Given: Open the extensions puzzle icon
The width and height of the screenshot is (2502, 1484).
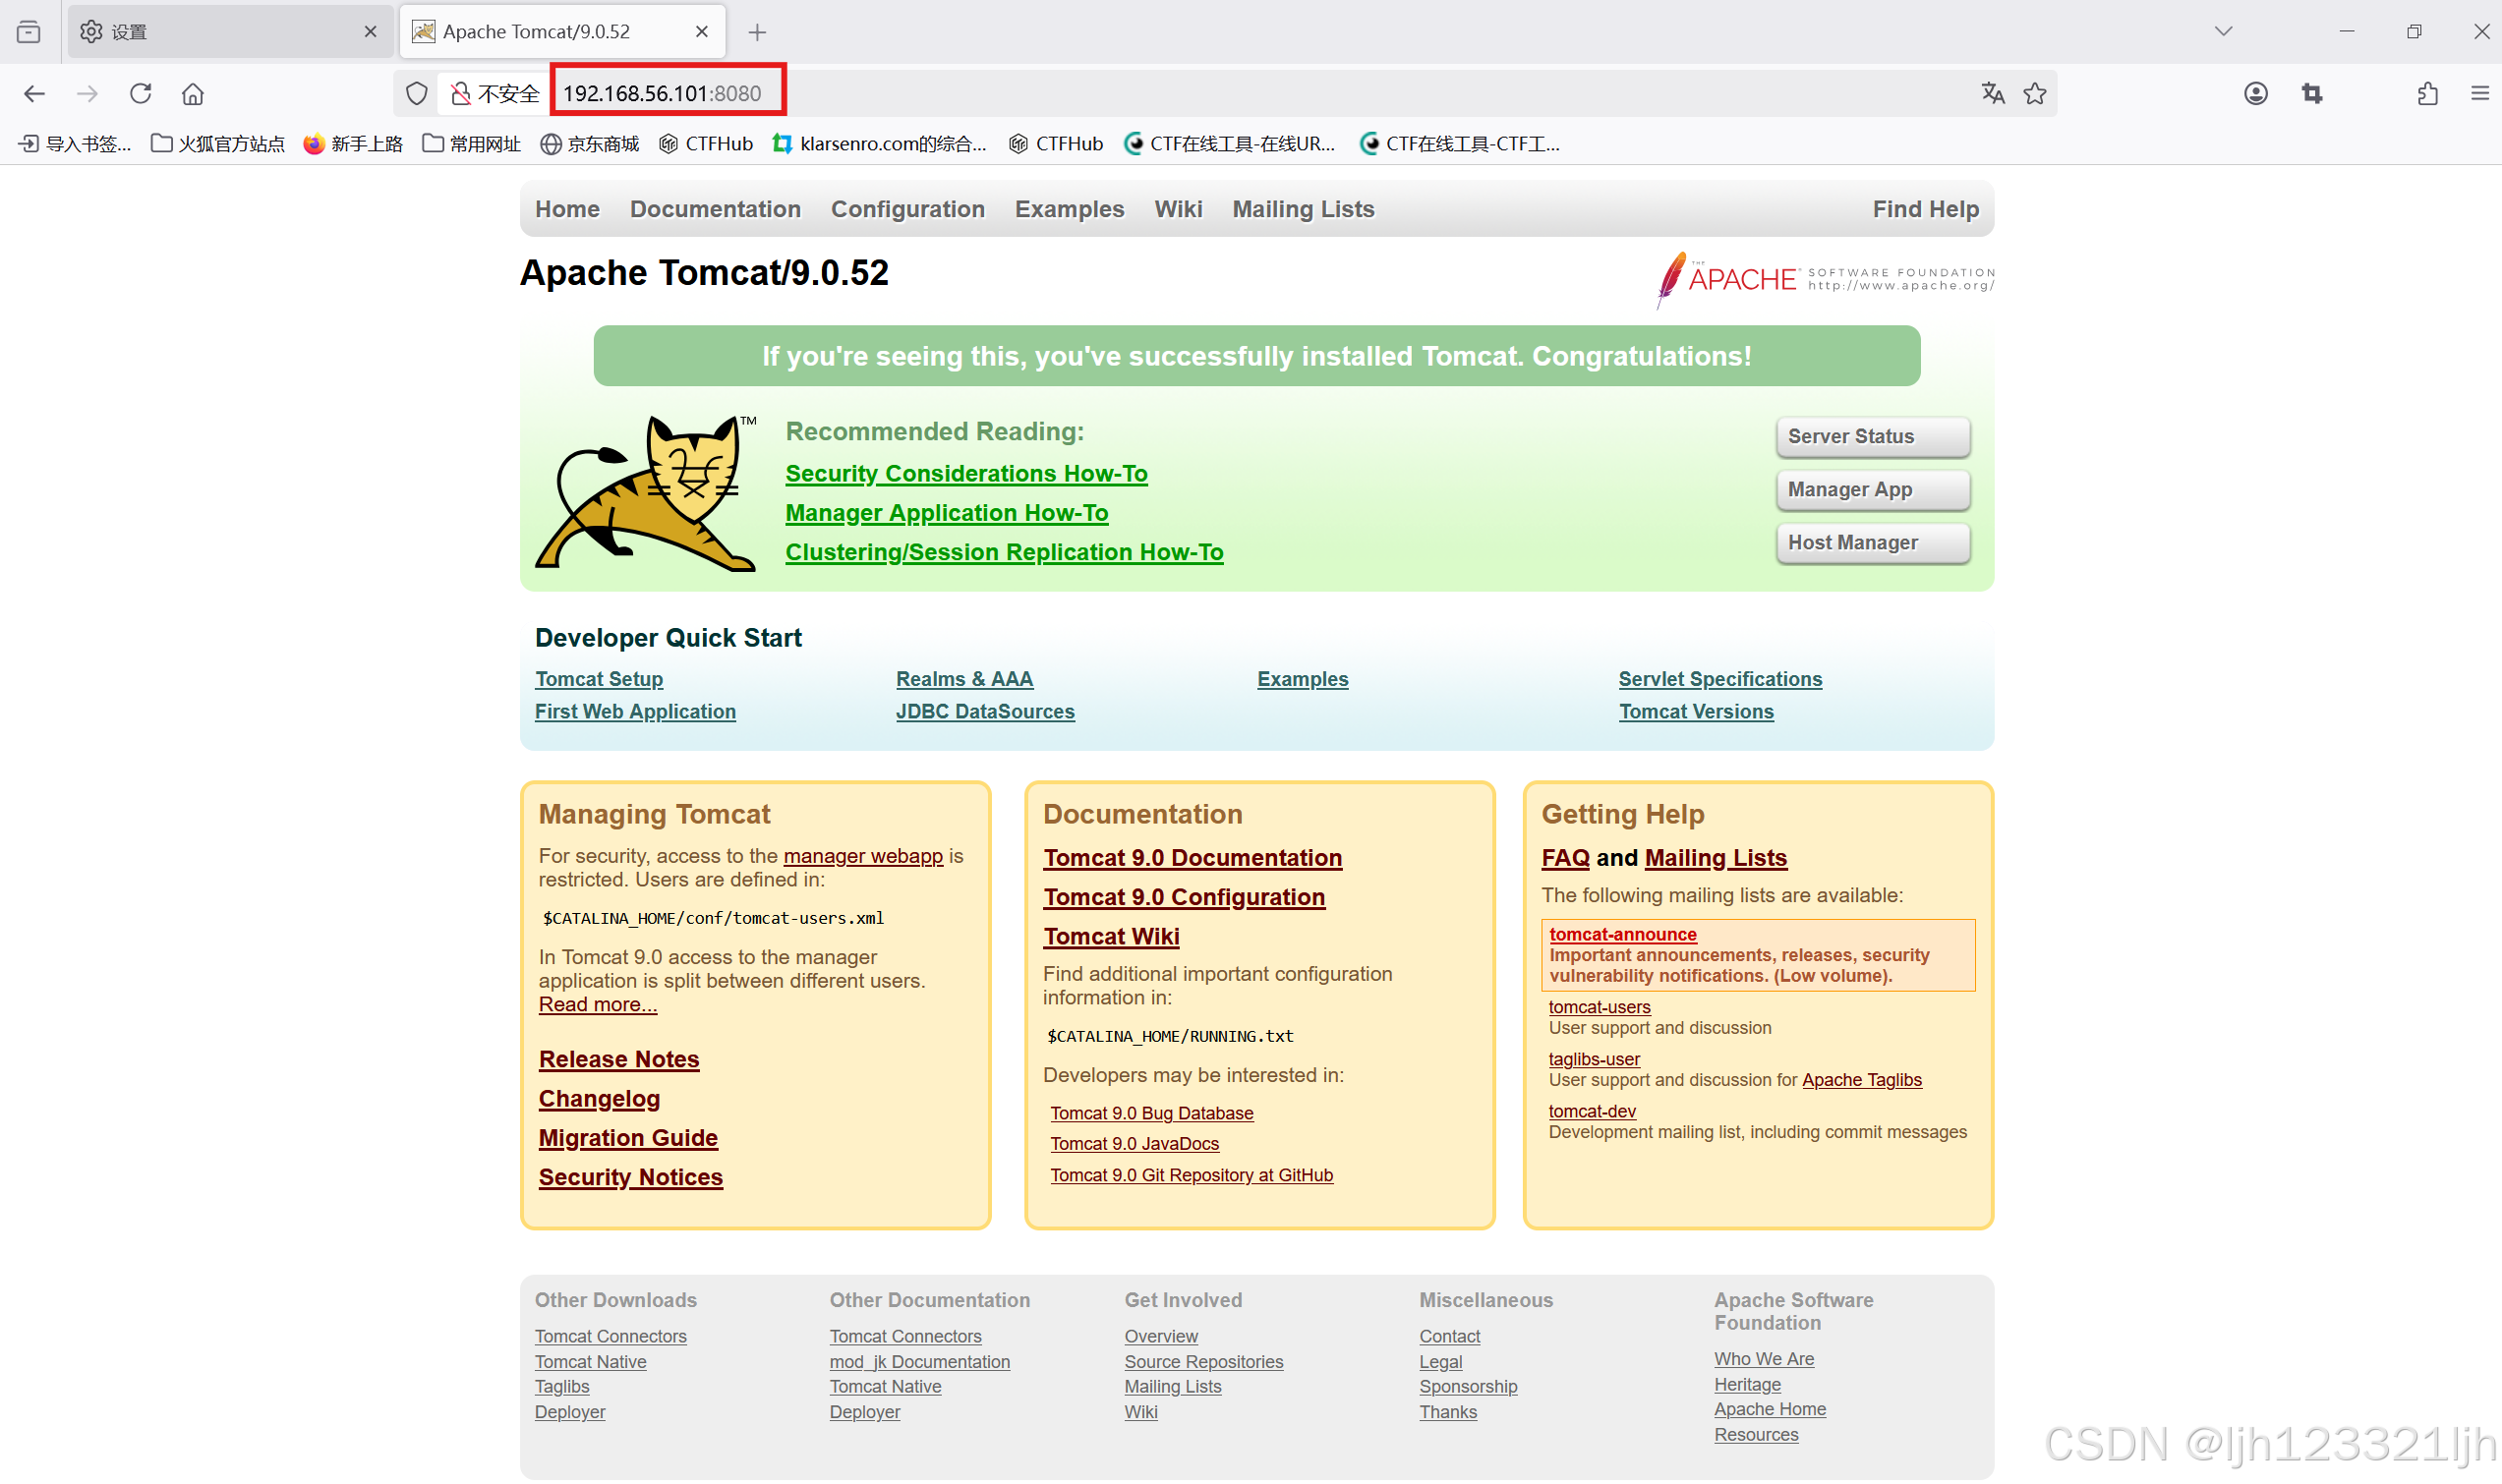Looking at the screenshot, I should (2427, 93).
